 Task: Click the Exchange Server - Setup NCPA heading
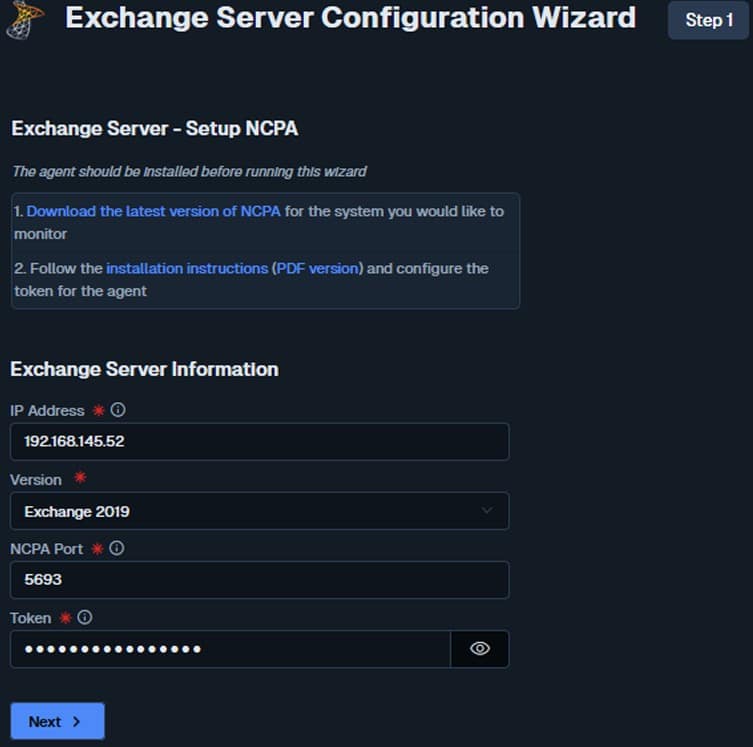pyautogui.click(x=155, y=128)
